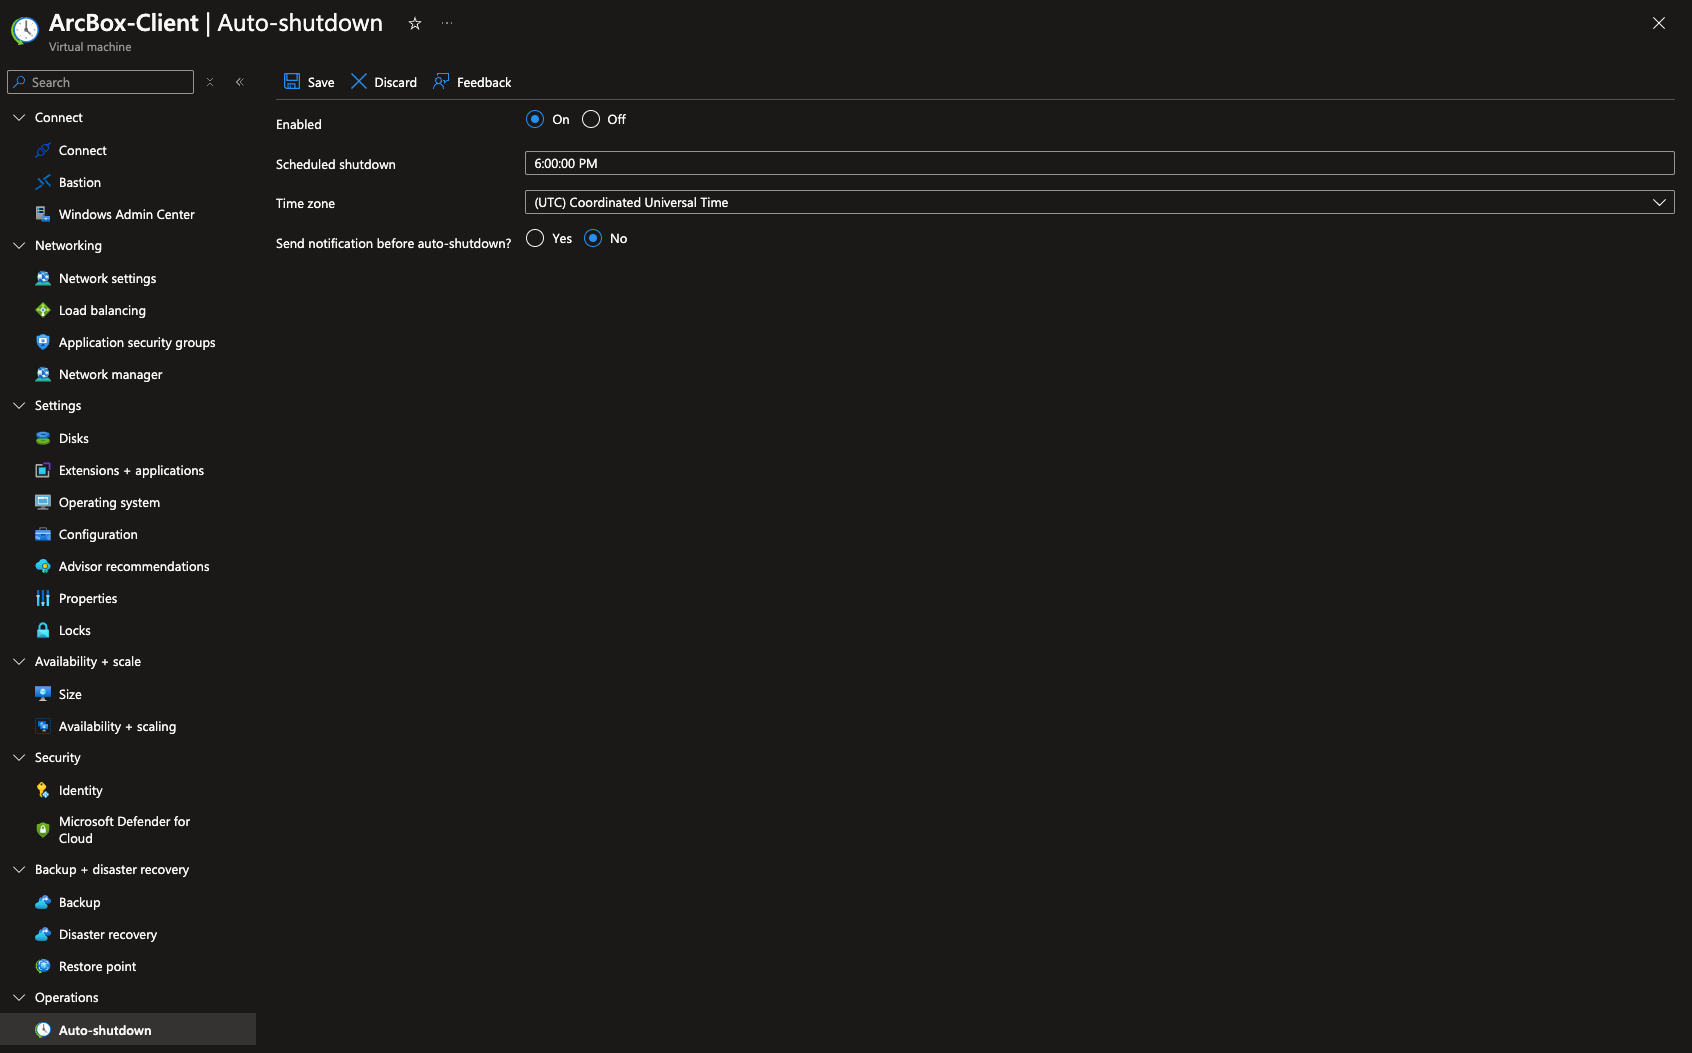1692x1053 pixels.
Task: Click the Discard X icon
Action: click(359, 82)
